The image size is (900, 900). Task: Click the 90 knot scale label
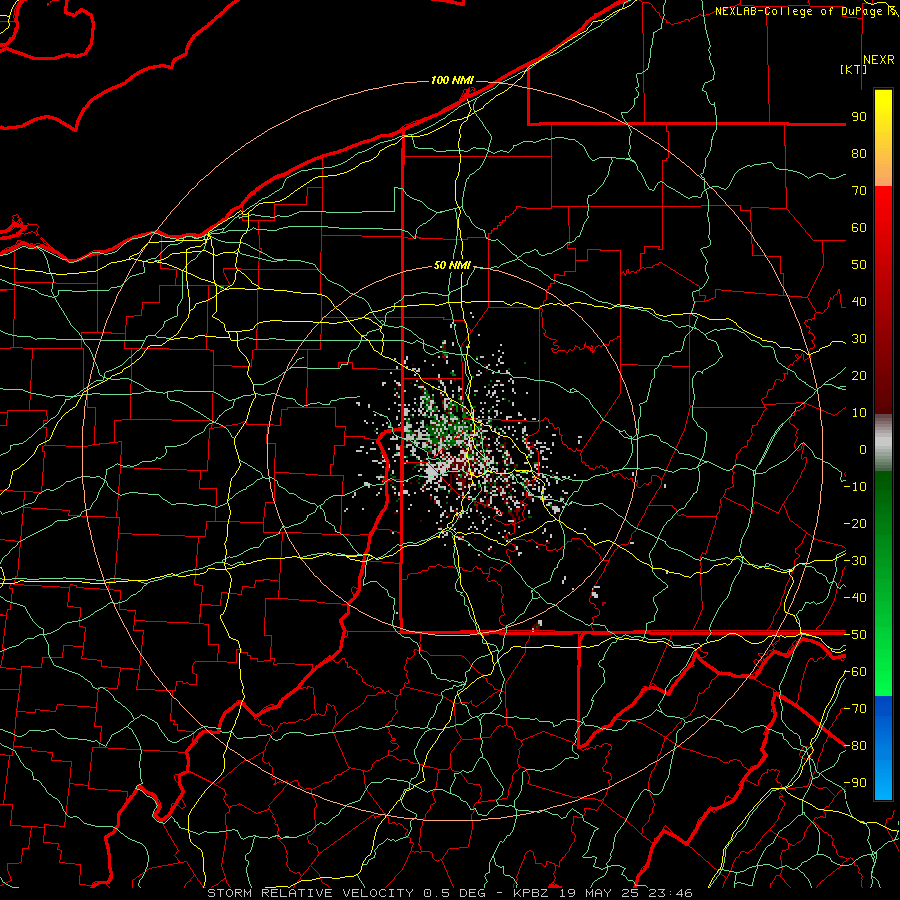click(859, 117)
